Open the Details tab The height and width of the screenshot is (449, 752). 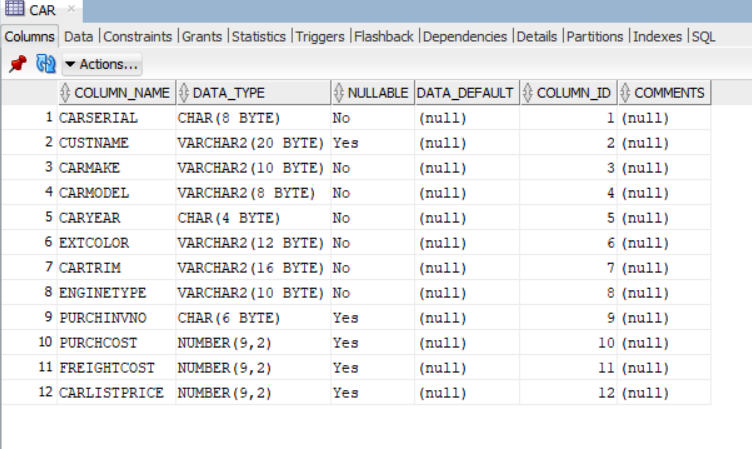click(x=537, y=36)
